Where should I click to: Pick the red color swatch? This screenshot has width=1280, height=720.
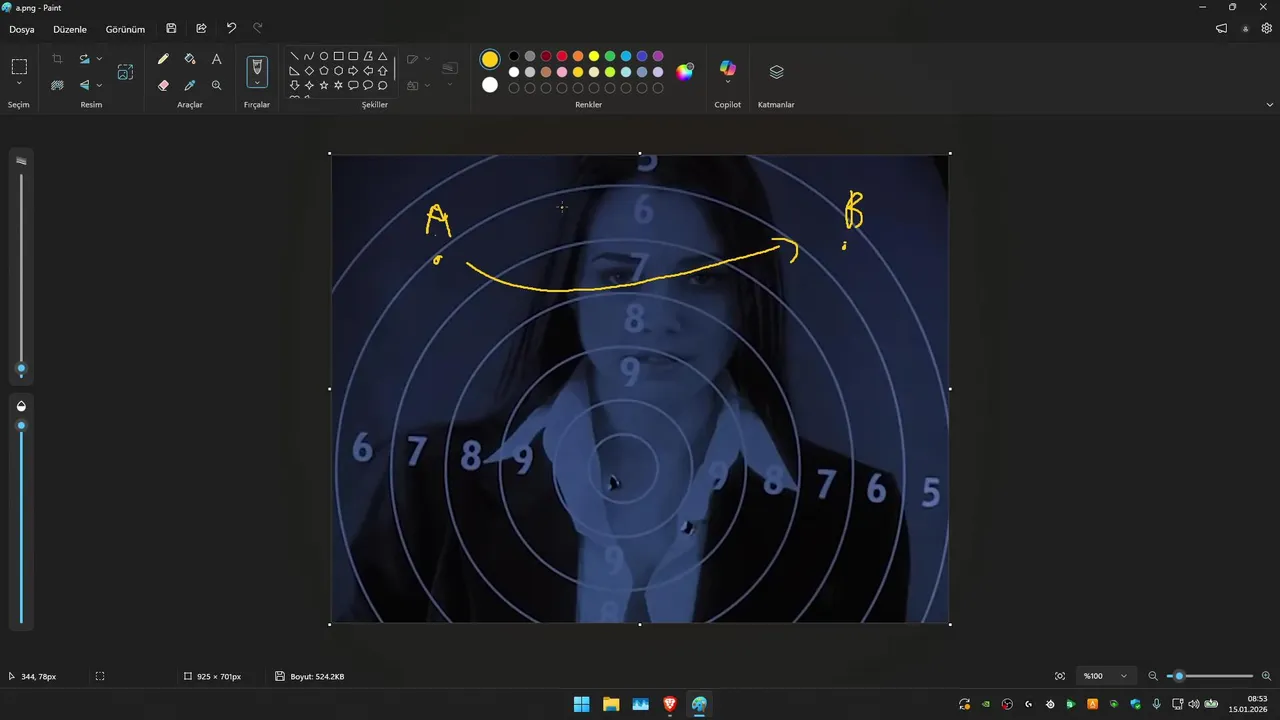pyautogui.click(x=562, y=56)
